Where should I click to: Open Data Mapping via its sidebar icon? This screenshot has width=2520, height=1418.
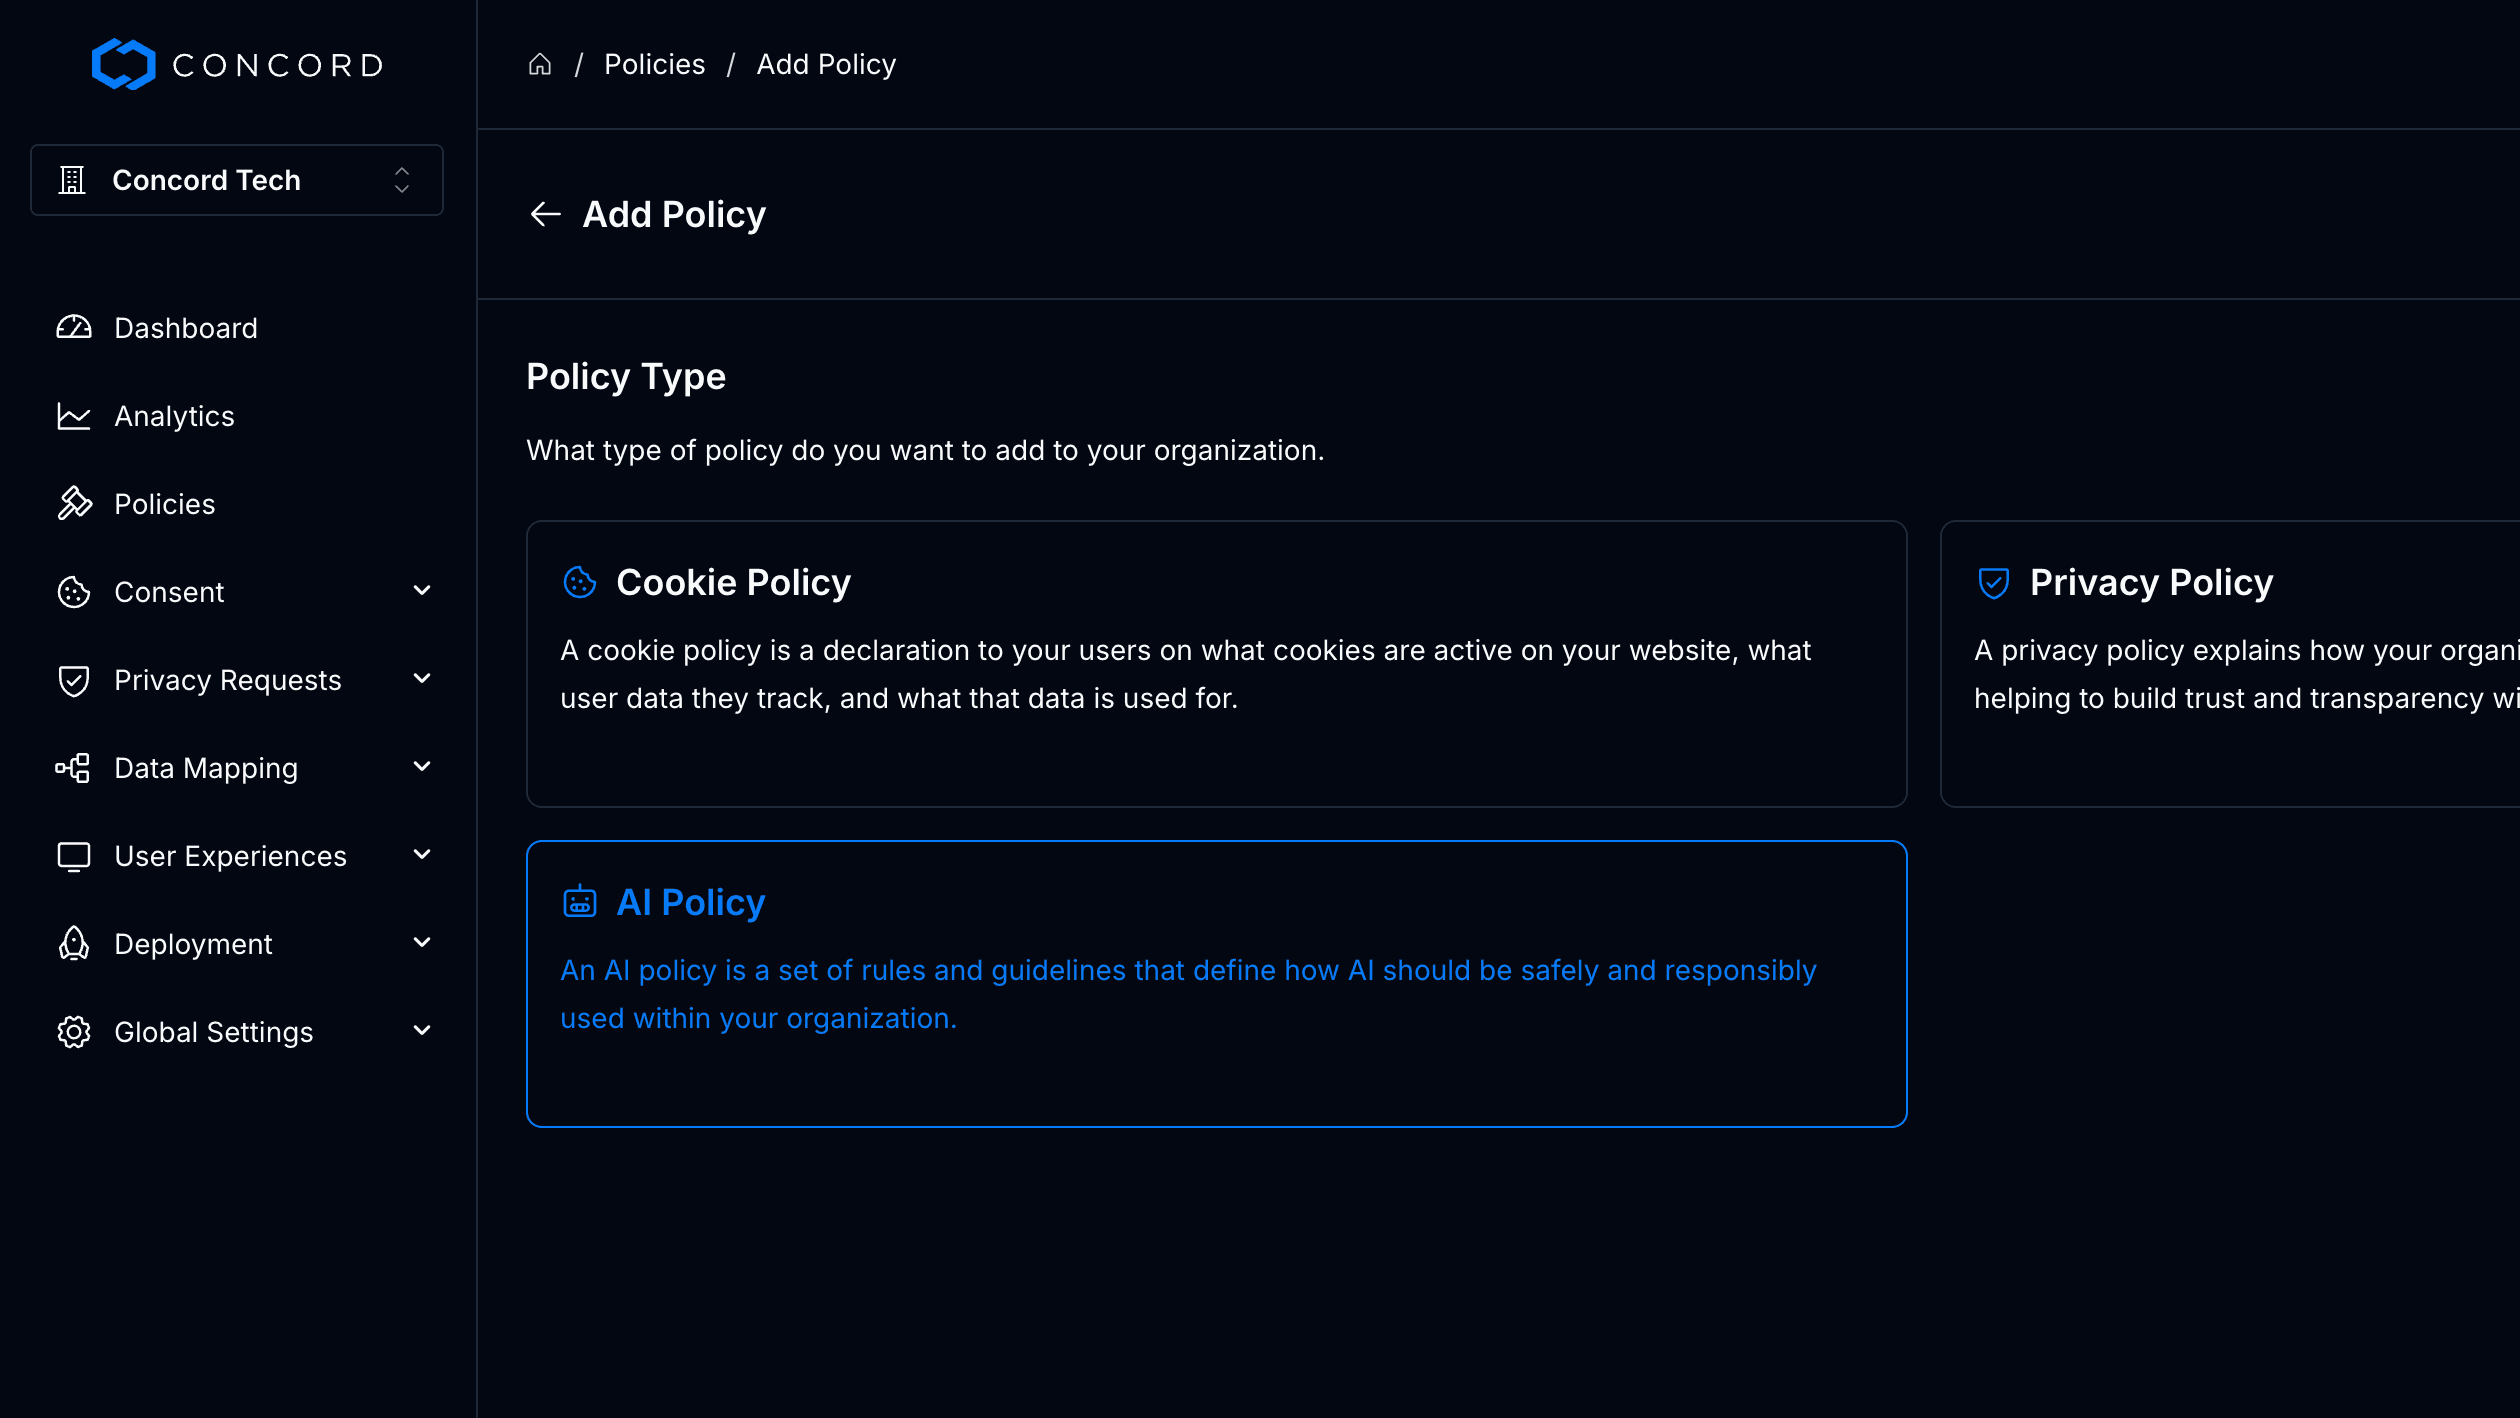tap(72, 767)
